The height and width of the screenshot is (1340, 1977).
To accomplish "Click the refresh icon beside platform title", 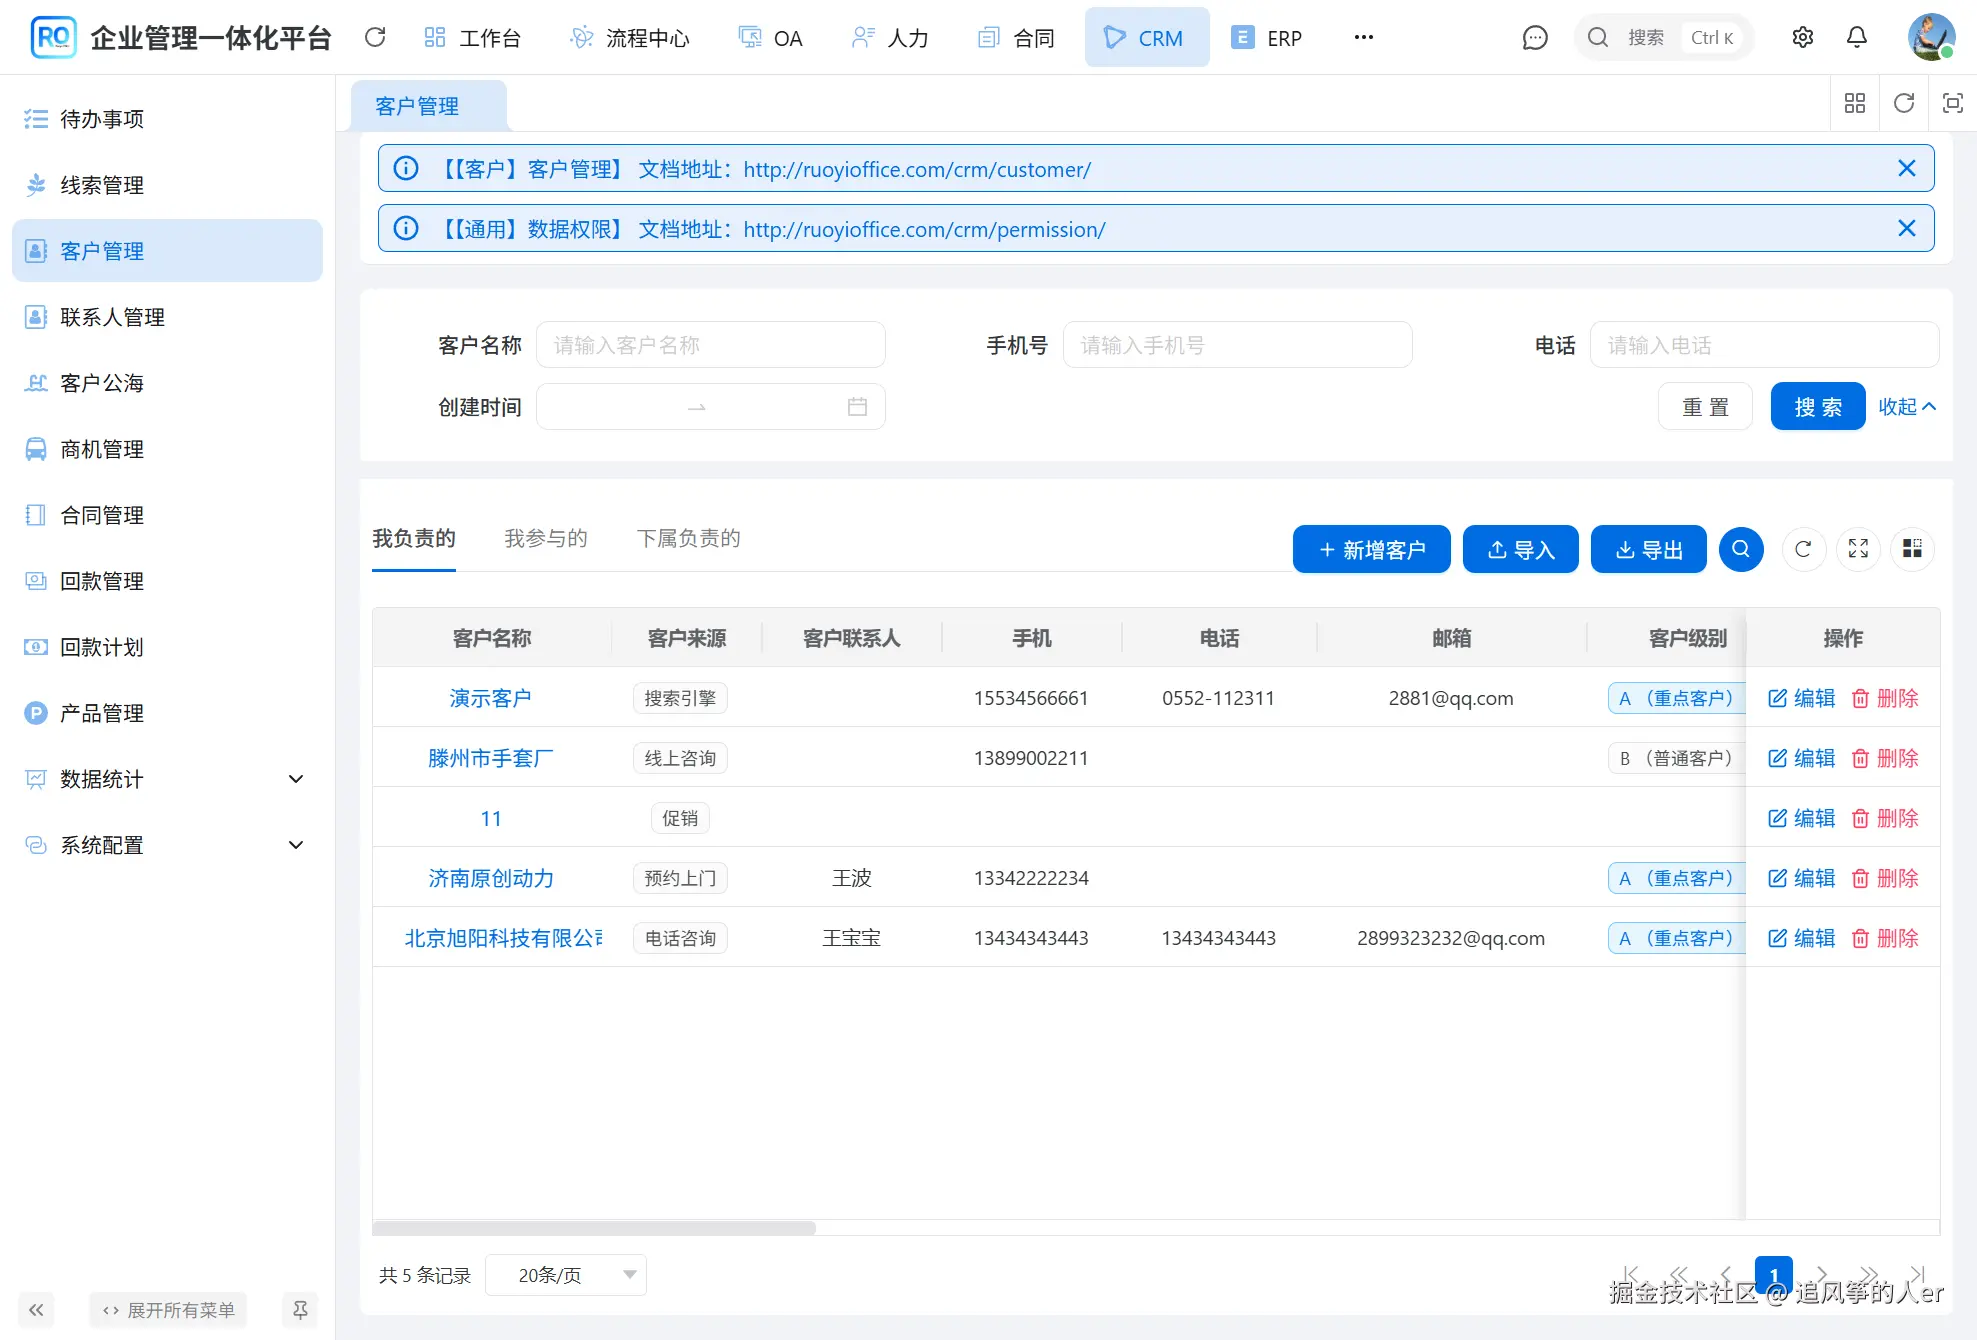I will [x=375, y=38].
